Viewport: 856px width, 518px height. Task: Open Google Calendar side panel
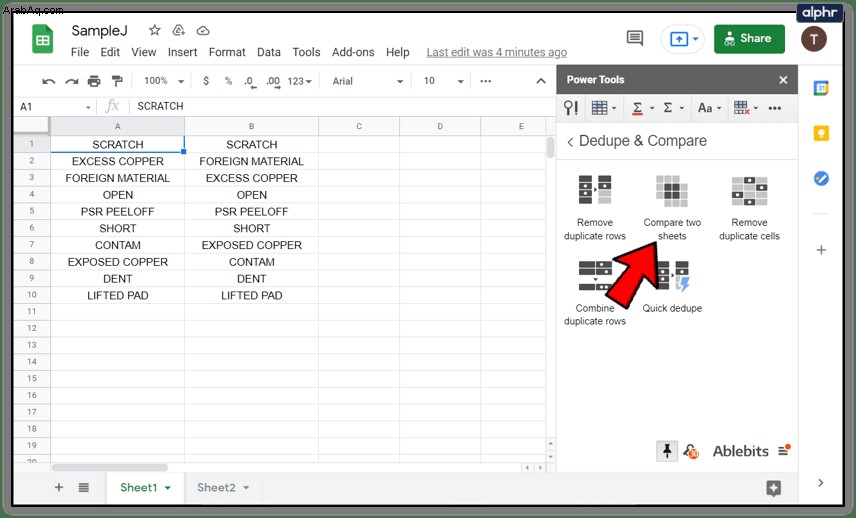821,88
